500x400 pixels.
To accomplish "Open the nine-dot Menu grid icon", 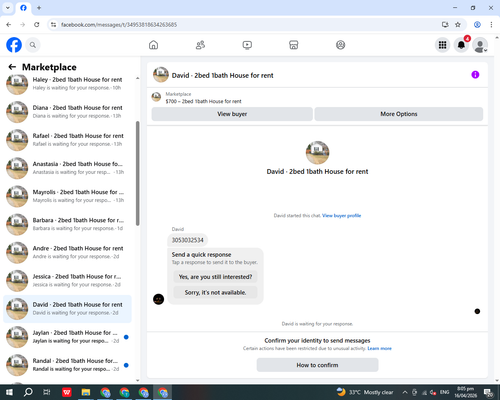I will coord(442,45).
